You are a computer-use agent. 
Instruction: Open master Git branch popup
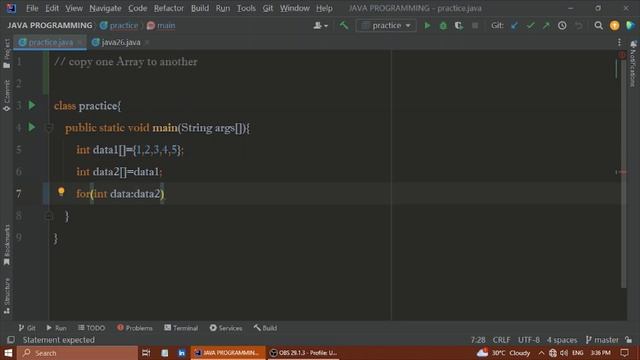pyautogui.click(x=602, y=340)
